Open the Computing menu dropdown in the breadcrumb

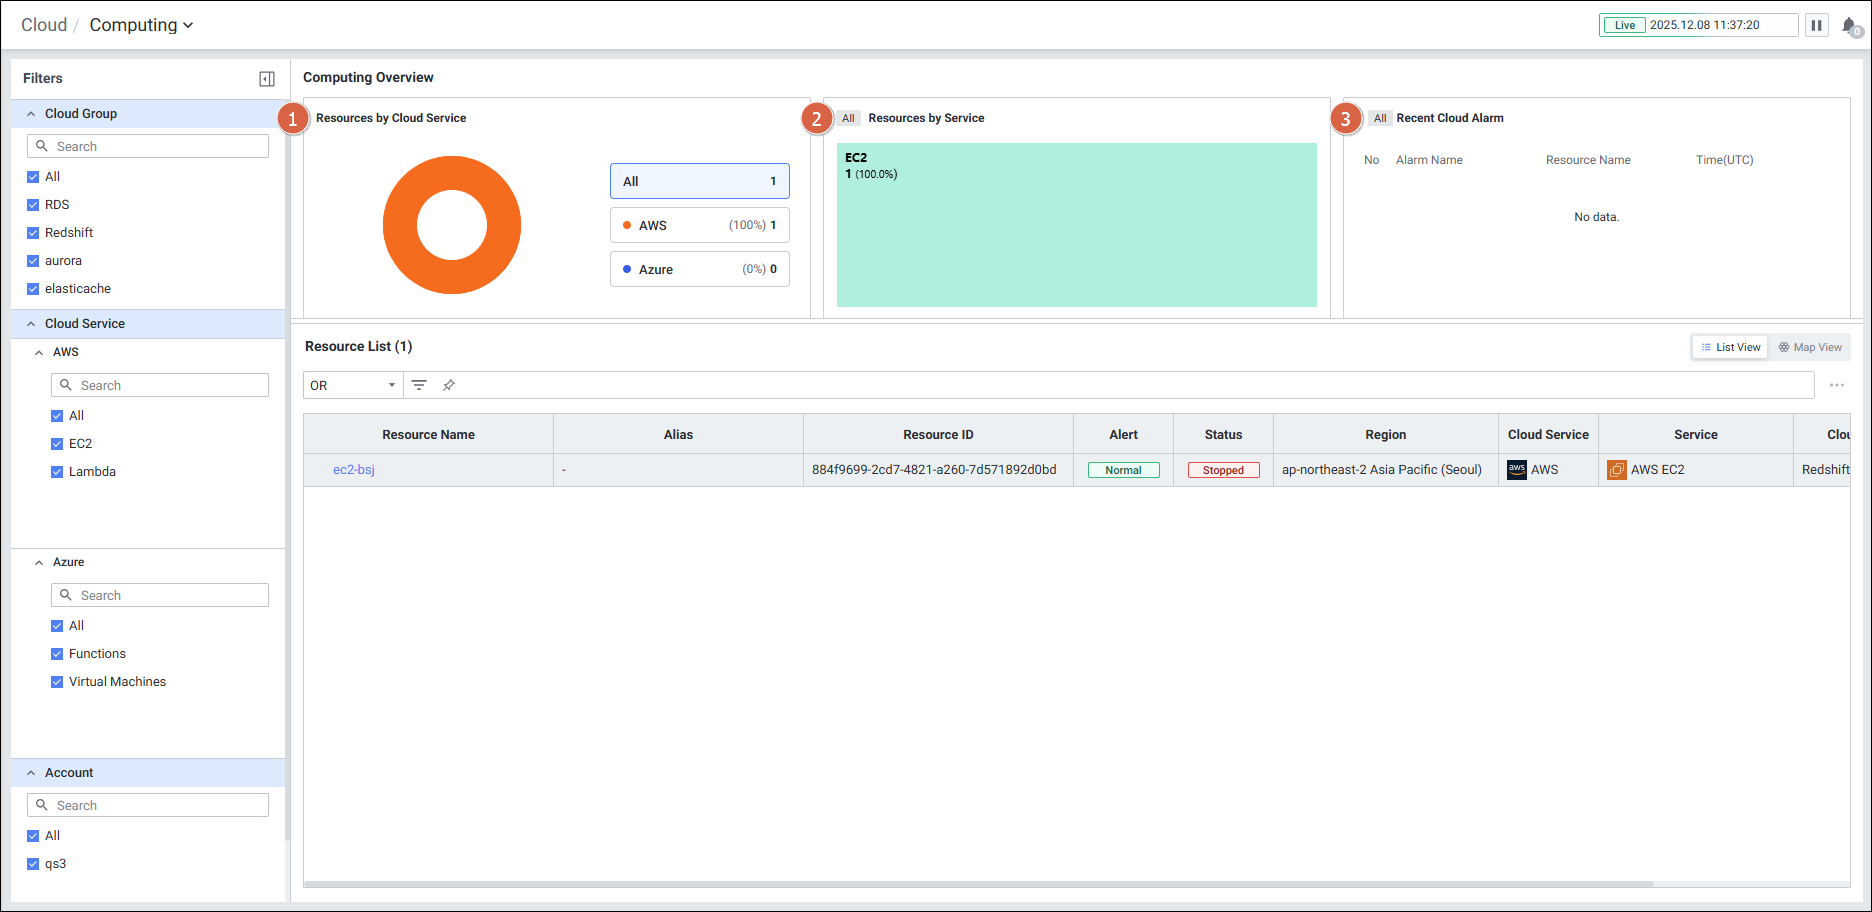pyautogui.click(x=141, y=25)
